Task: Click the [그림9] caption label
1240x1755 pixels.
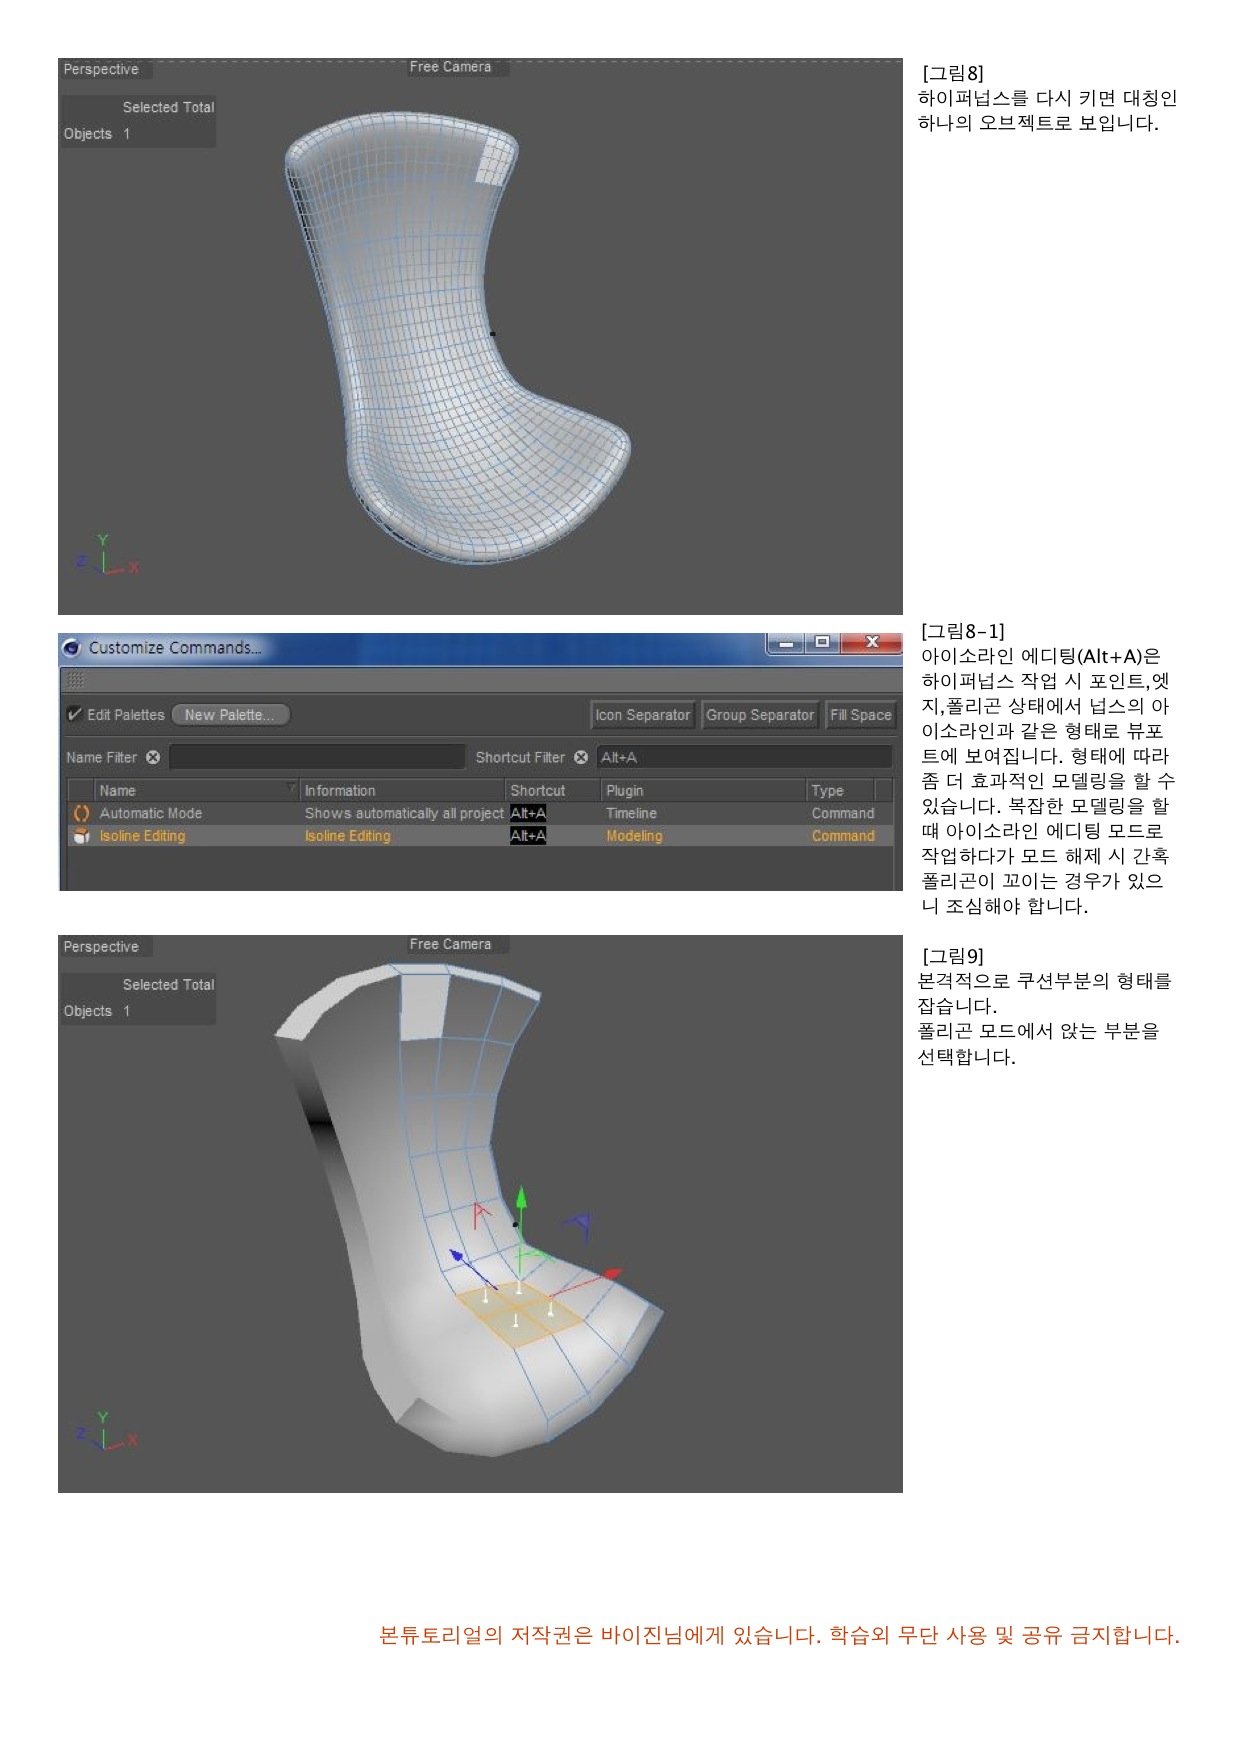Action: coord(954,956)
